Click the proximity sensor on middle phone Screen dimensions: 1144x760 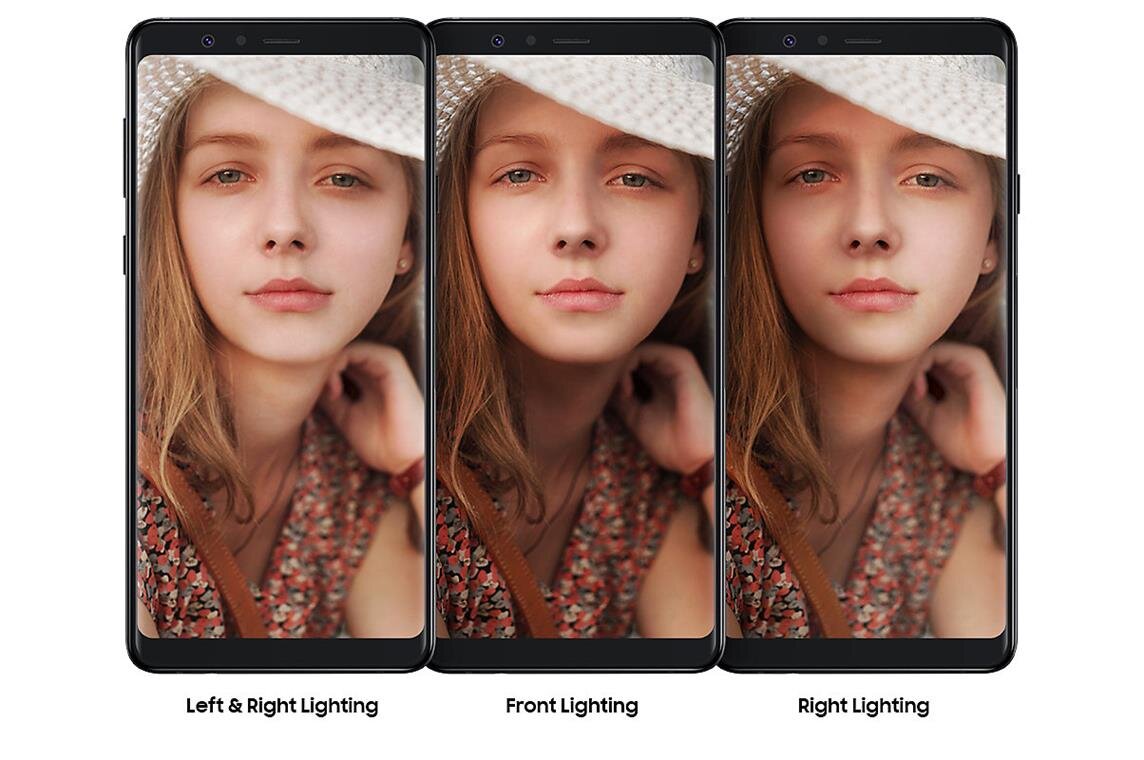tap(531, 41)
